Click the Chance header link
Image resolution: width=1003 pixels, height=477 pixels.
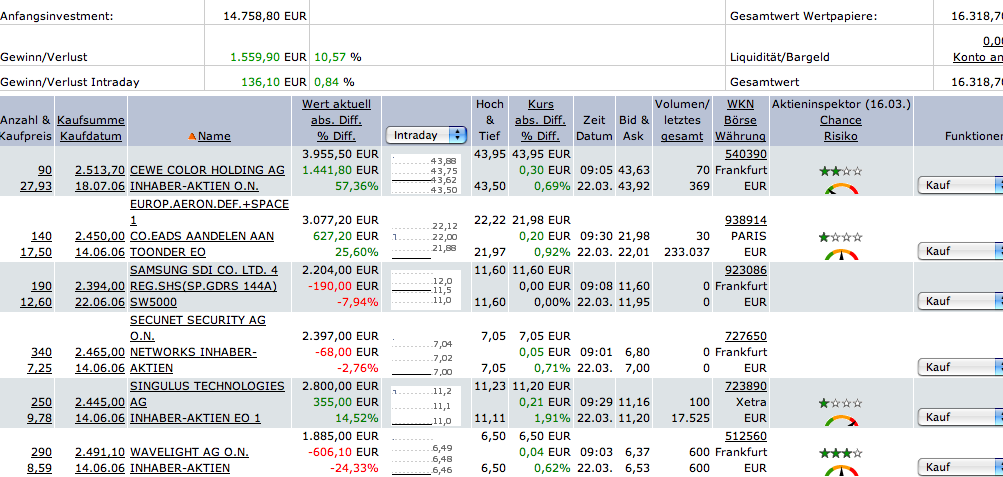click(840, 120)
